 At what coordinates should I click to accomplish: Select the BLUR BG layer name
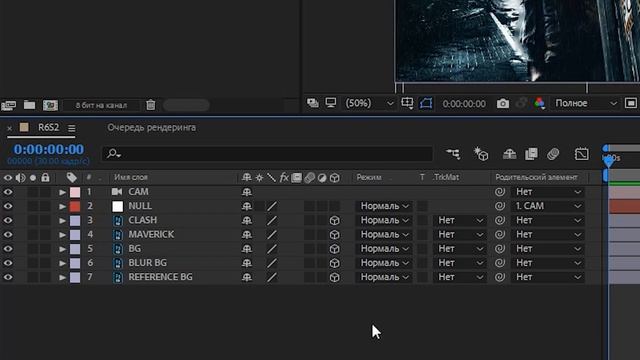pos(147,263)
